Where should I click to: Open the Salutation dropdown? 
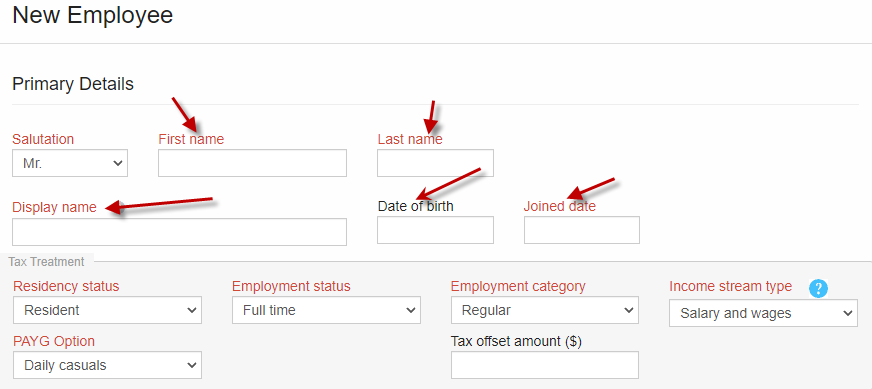(x=70, y=163)
